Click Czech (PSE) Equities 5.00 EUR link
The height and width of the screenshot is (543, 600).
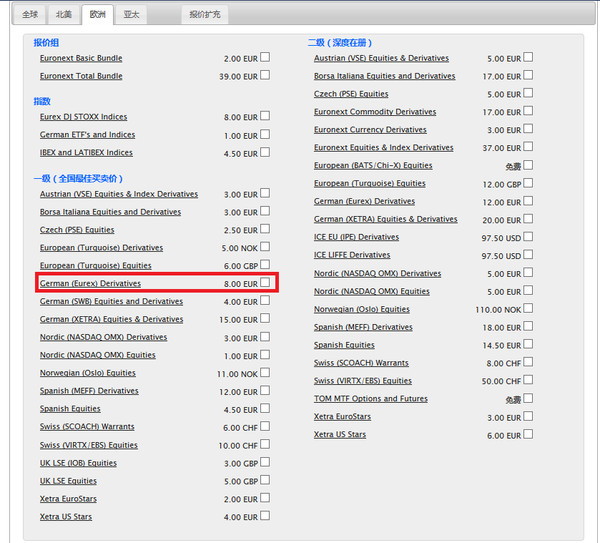[351, 94]
